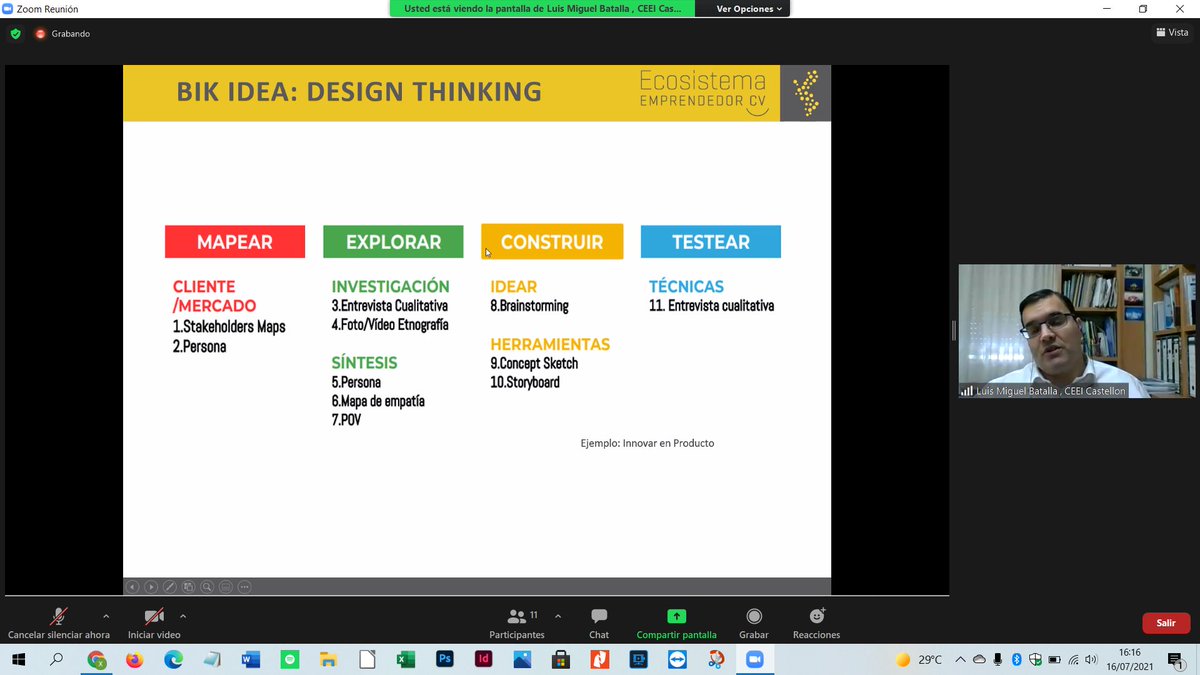Open Firefox from the taskbar
The image size is (1200, 675).
134,660
